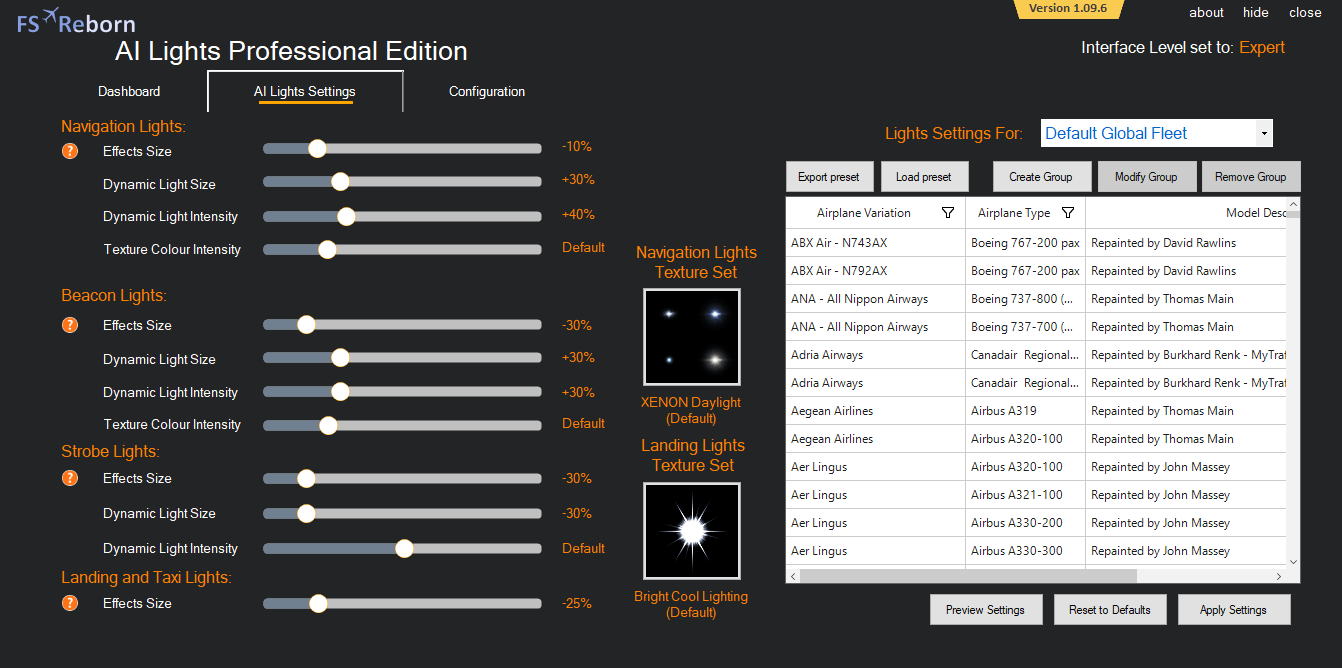1342x668 pixels.
Task: Click the Airplane Type filter icon
Action: coord(1068,213)
